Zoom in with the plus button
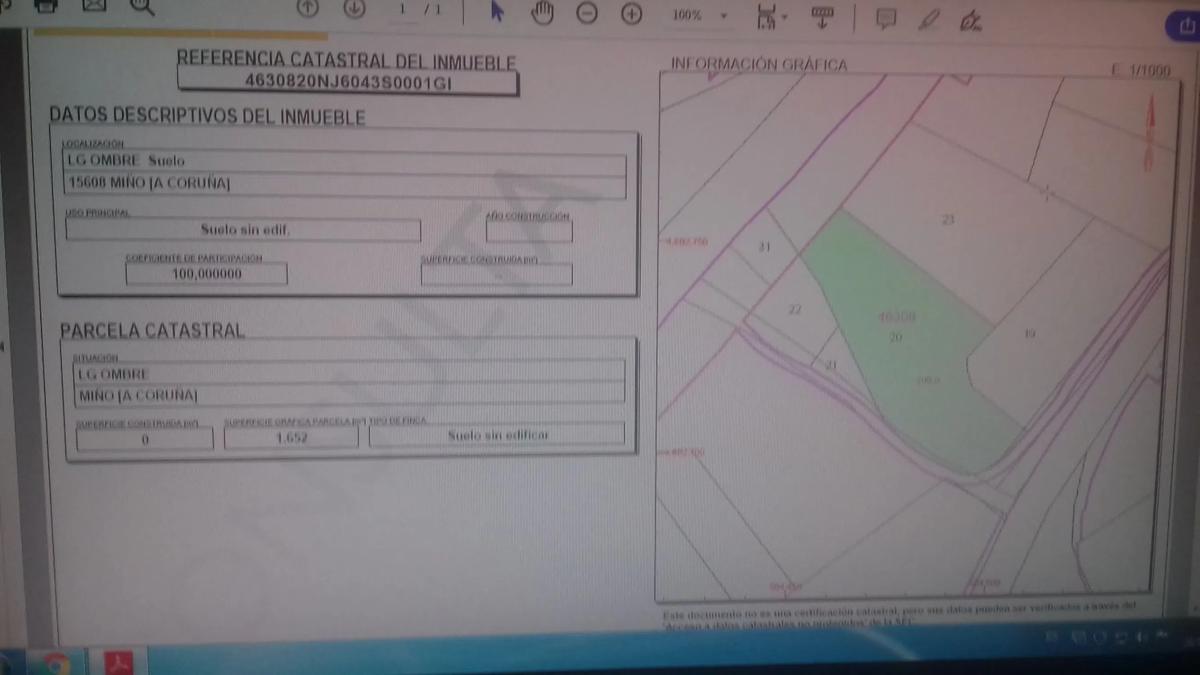This screenshot has width=1200, height=675. point(631,14)
